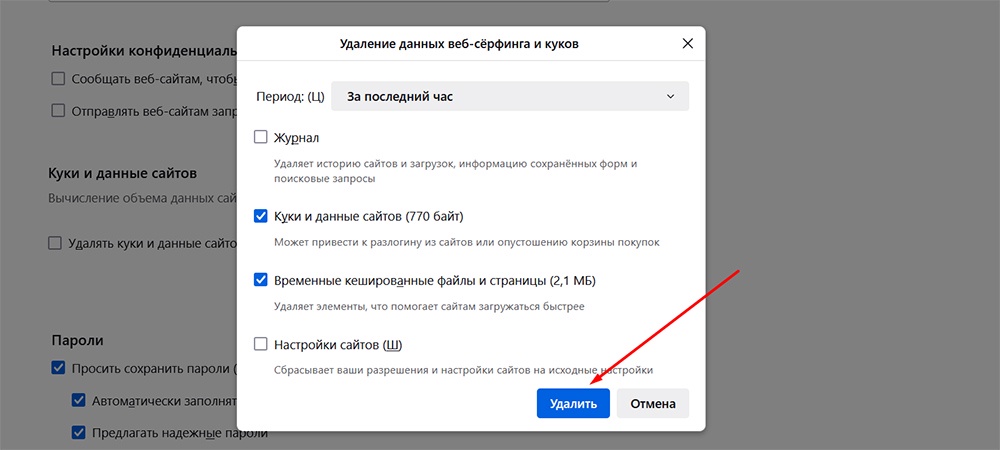Image resolution: width=1000 pixels, height=450 pixels.
Task: Close the data deletion dialog with X
Action: [687, 44]
